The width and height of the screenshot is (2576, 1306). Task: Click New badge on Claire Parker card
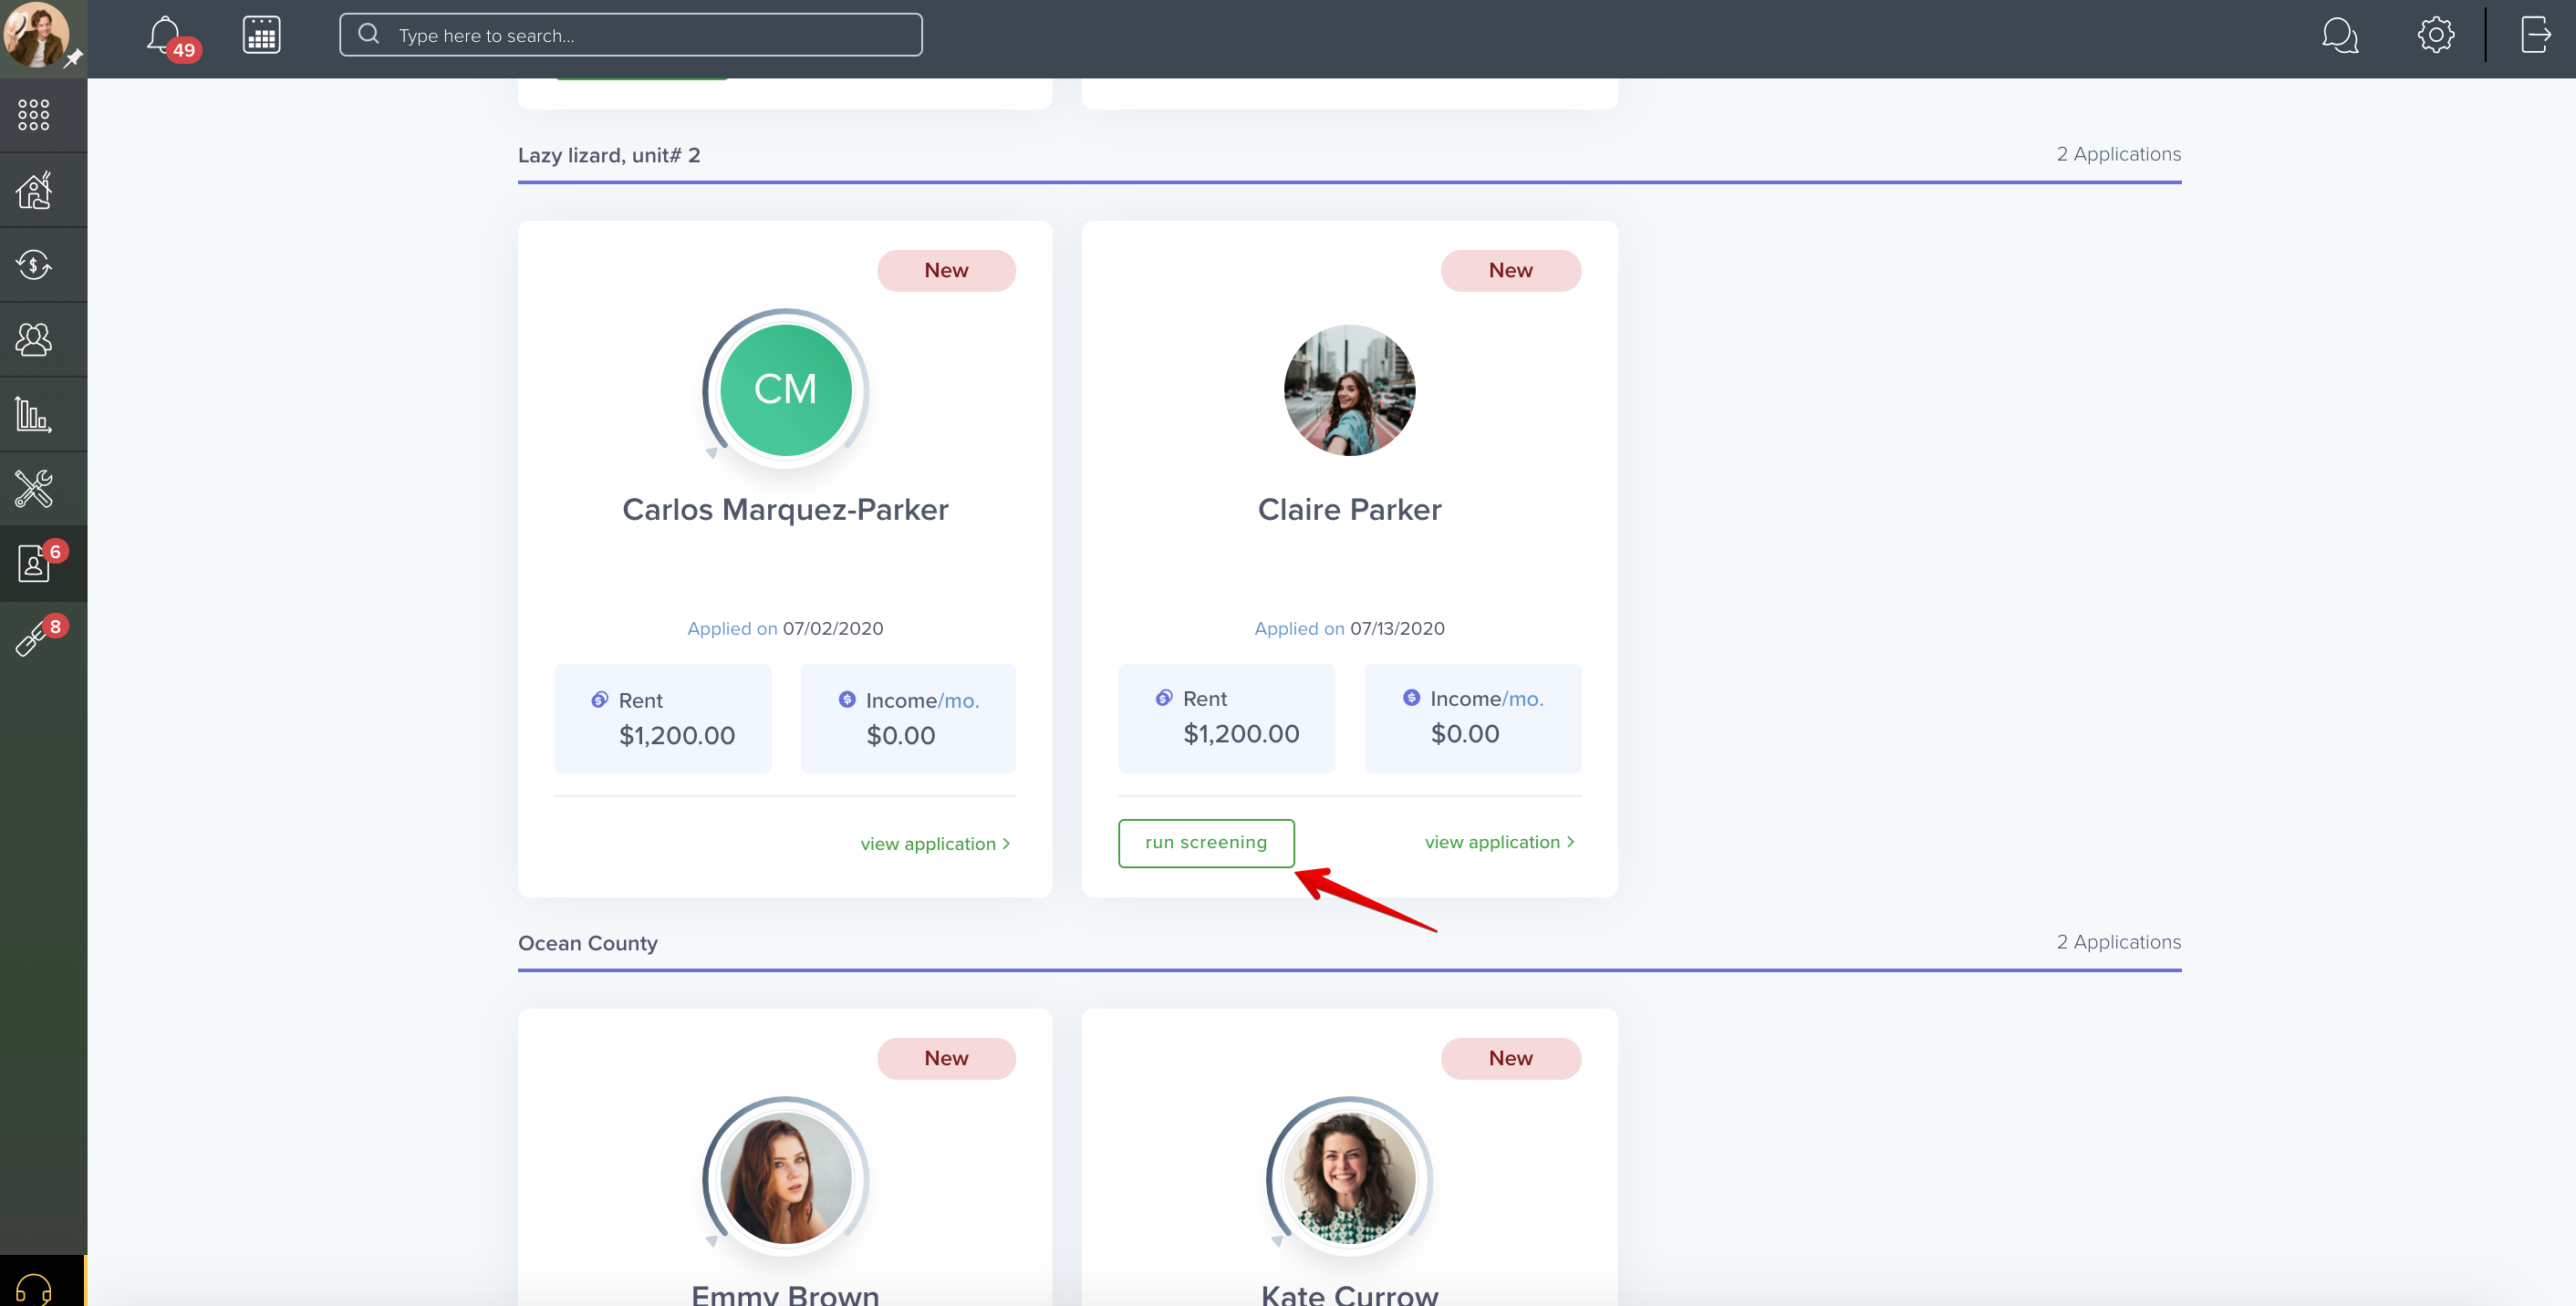1510,270
